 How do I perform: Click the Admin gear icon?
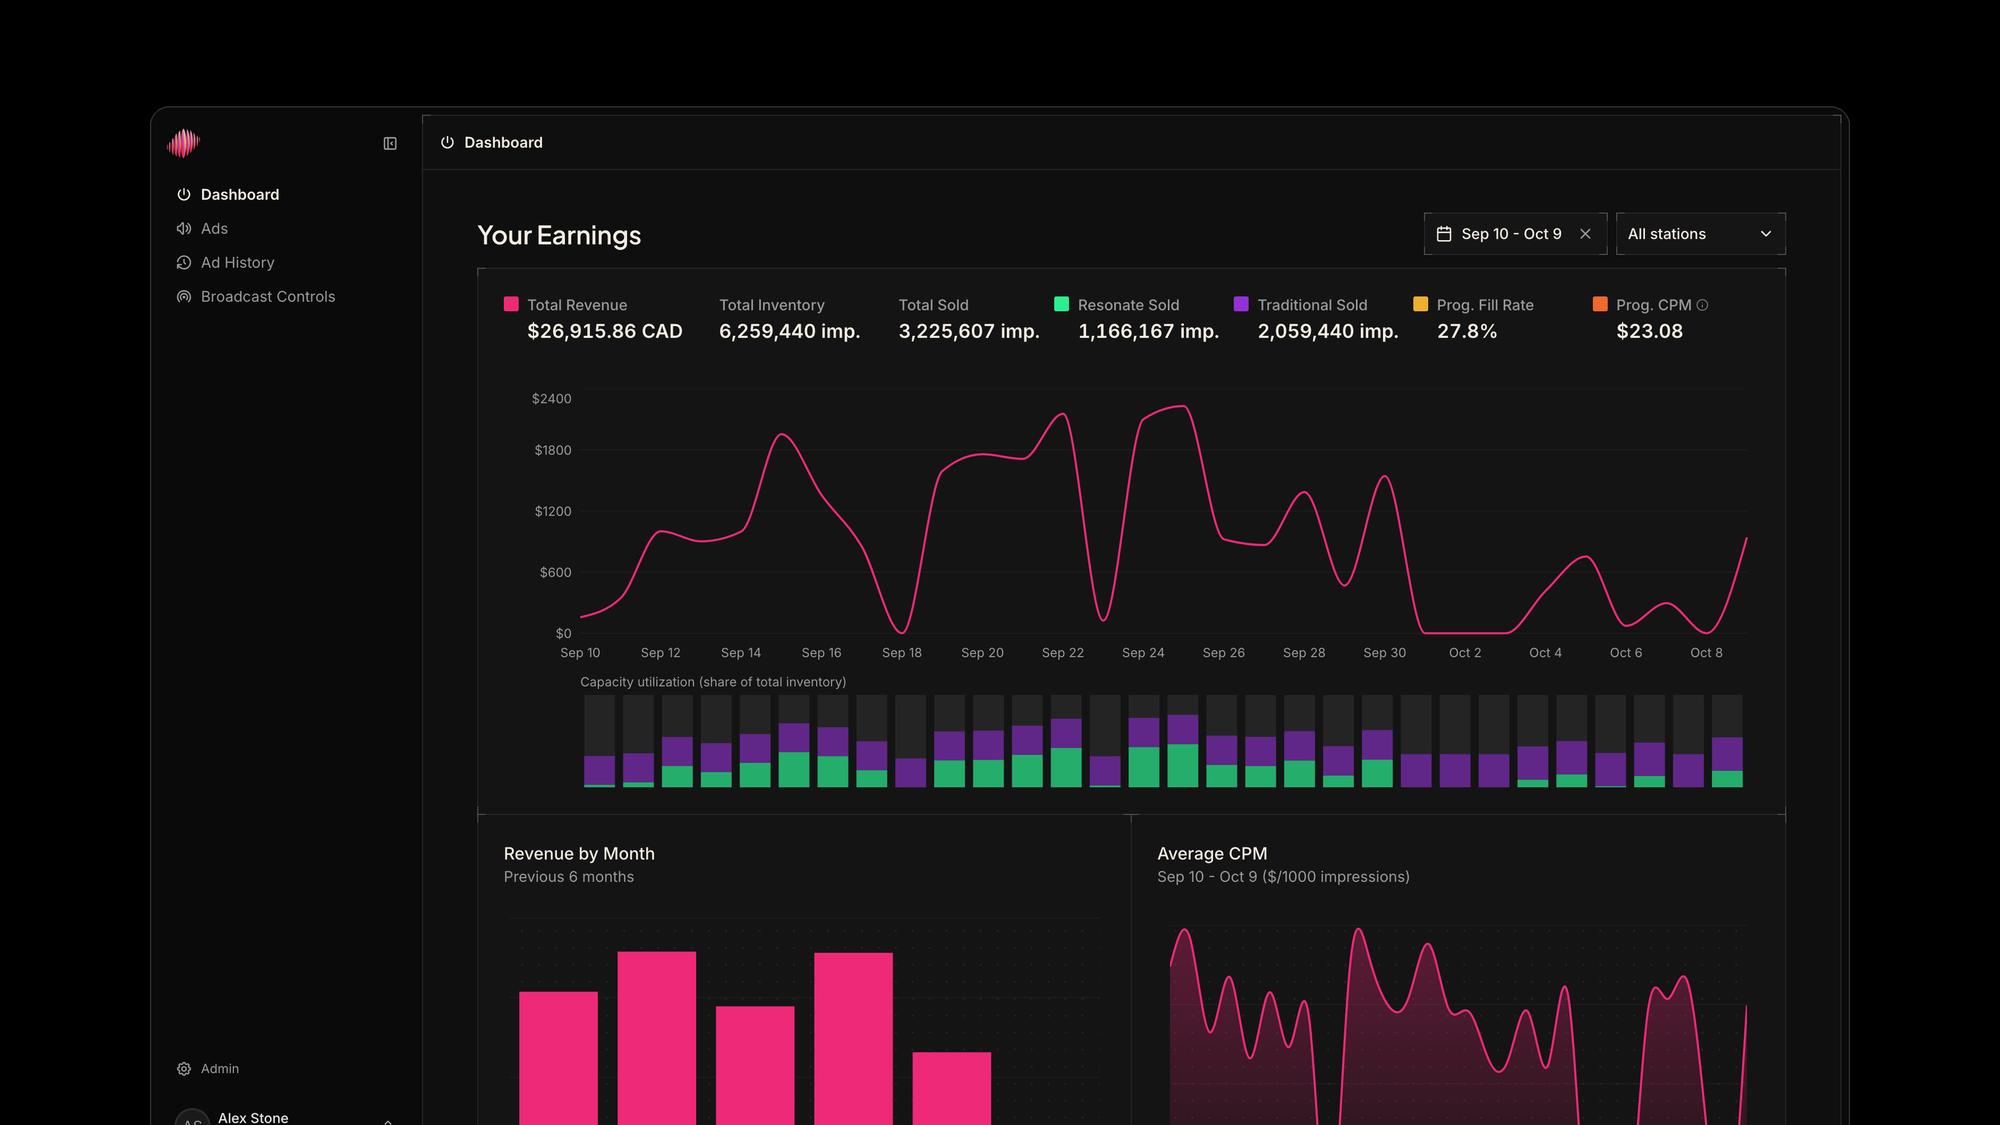[184, 1069]
